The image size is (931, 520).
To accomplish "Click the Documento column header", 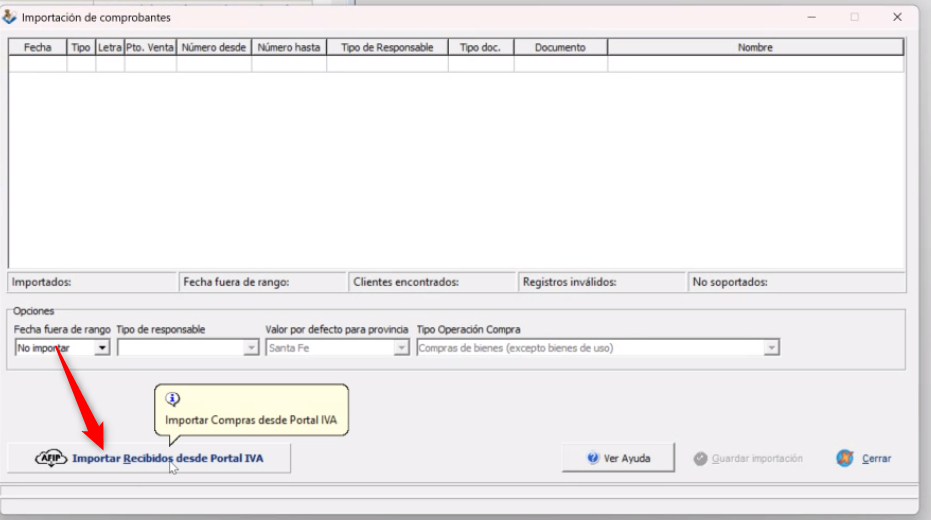I will tap(560, 47).
